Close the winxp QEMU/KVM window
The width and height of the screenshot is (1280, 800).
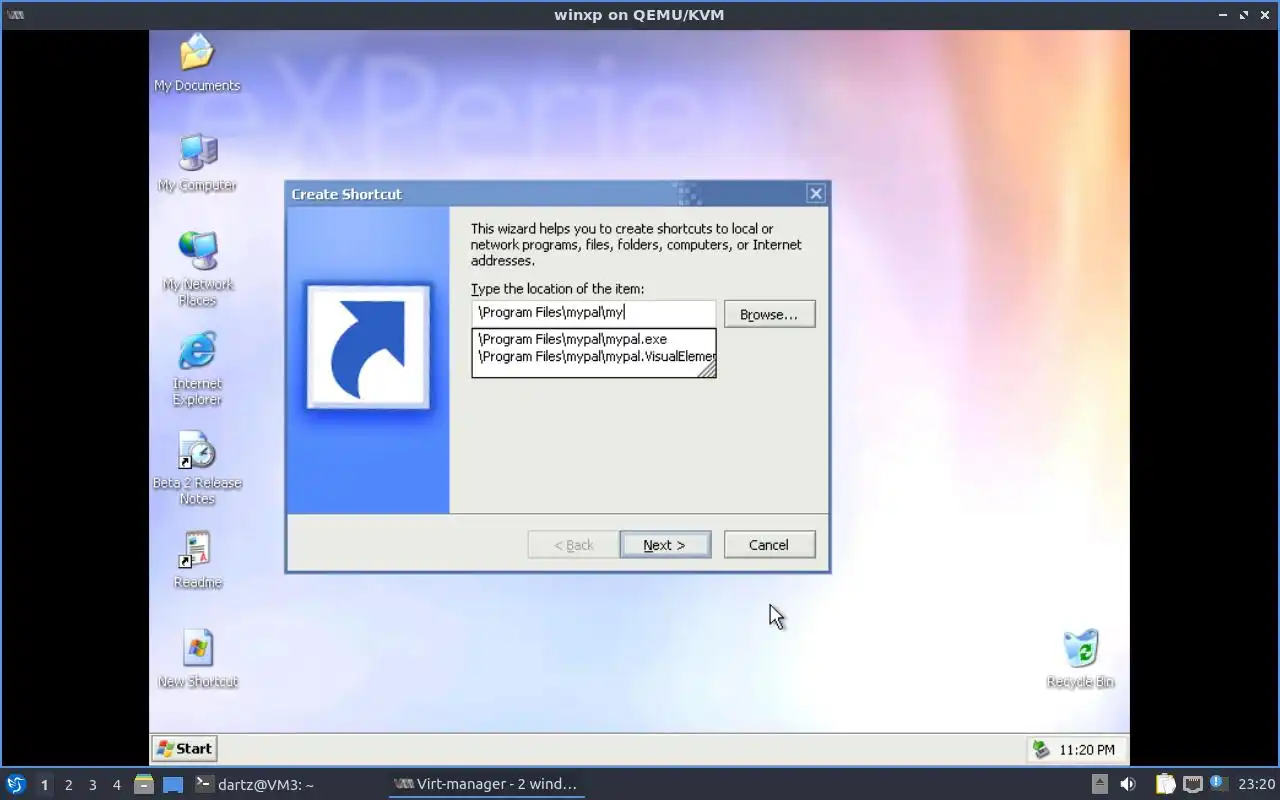(1266, 15)
